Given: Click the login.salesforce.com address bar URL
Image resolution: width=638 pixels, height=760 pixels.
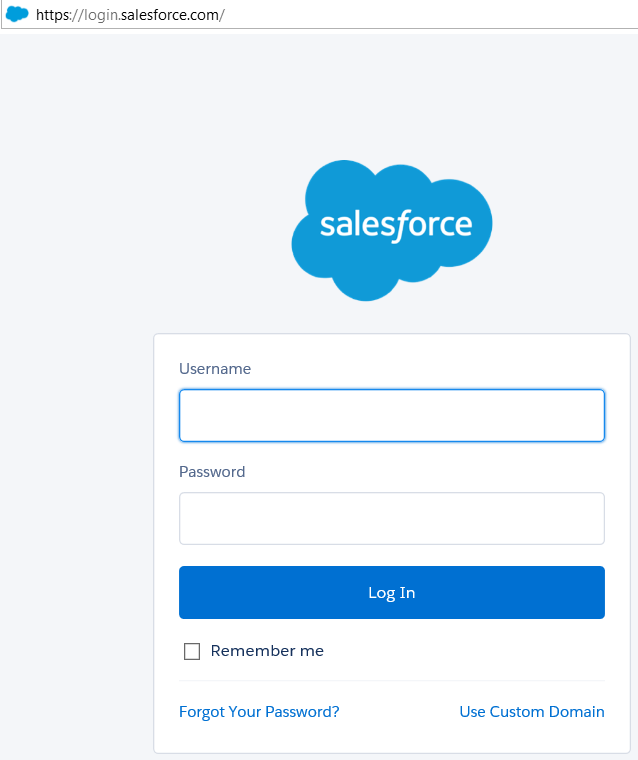Looking at the screenshot, I should (x=130, y=15).
